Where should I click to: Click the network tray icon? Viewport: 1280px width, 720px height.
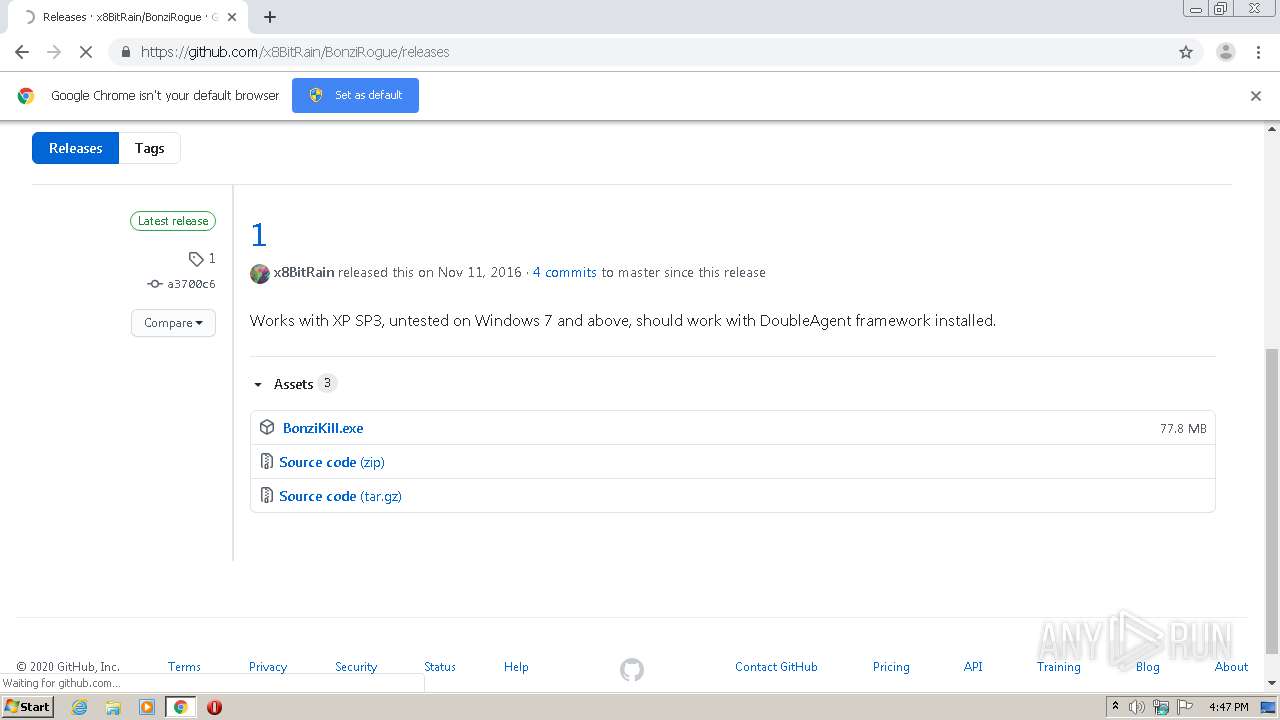(x=1161, y=707)
